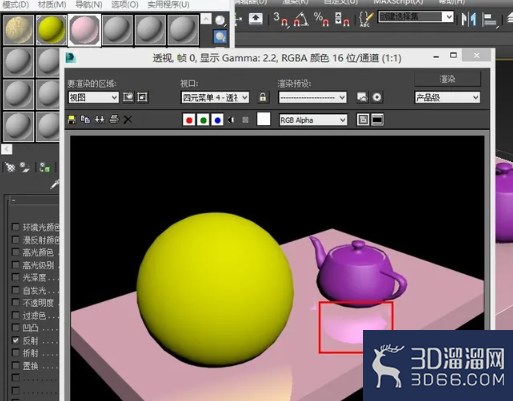Viewport: 513px width, 401px height.
Task: Open render setup dialog icon
Action: pos(362,97)
